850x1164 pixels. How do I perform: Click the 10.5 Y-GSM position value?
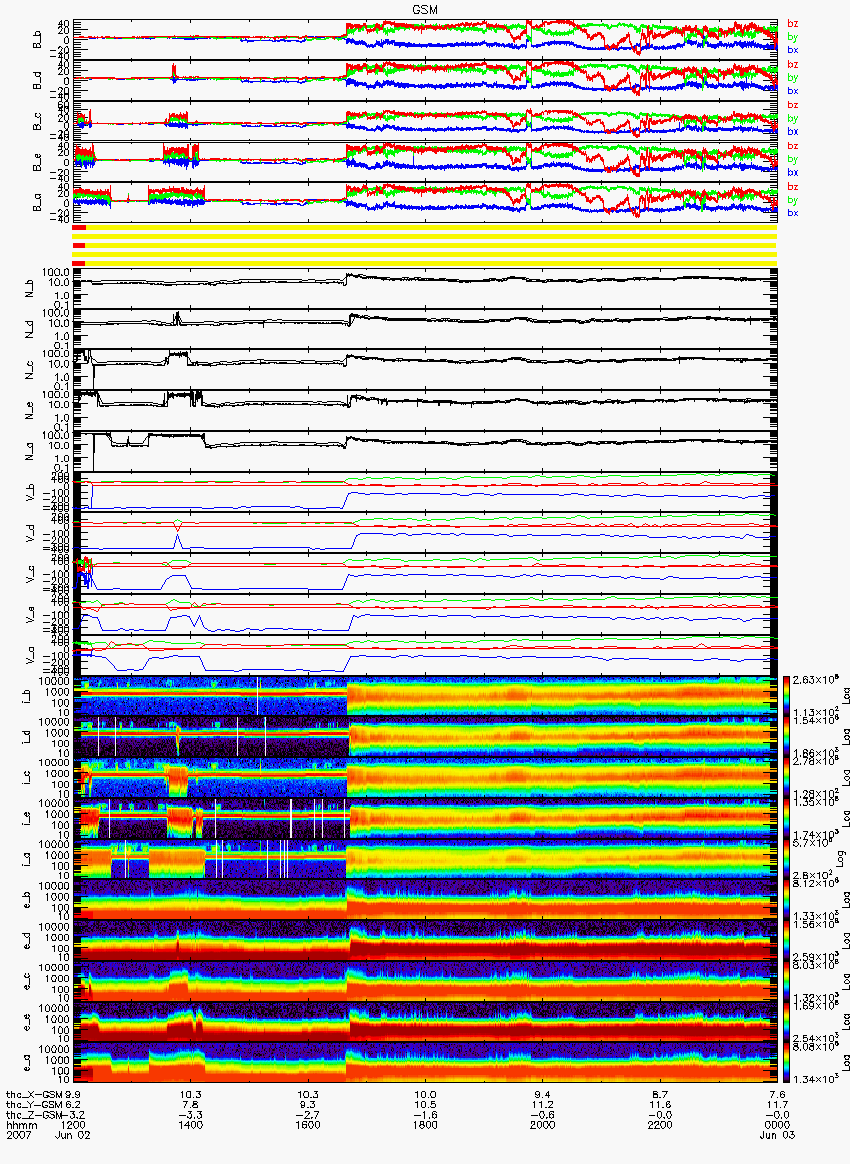(425, 1105)
